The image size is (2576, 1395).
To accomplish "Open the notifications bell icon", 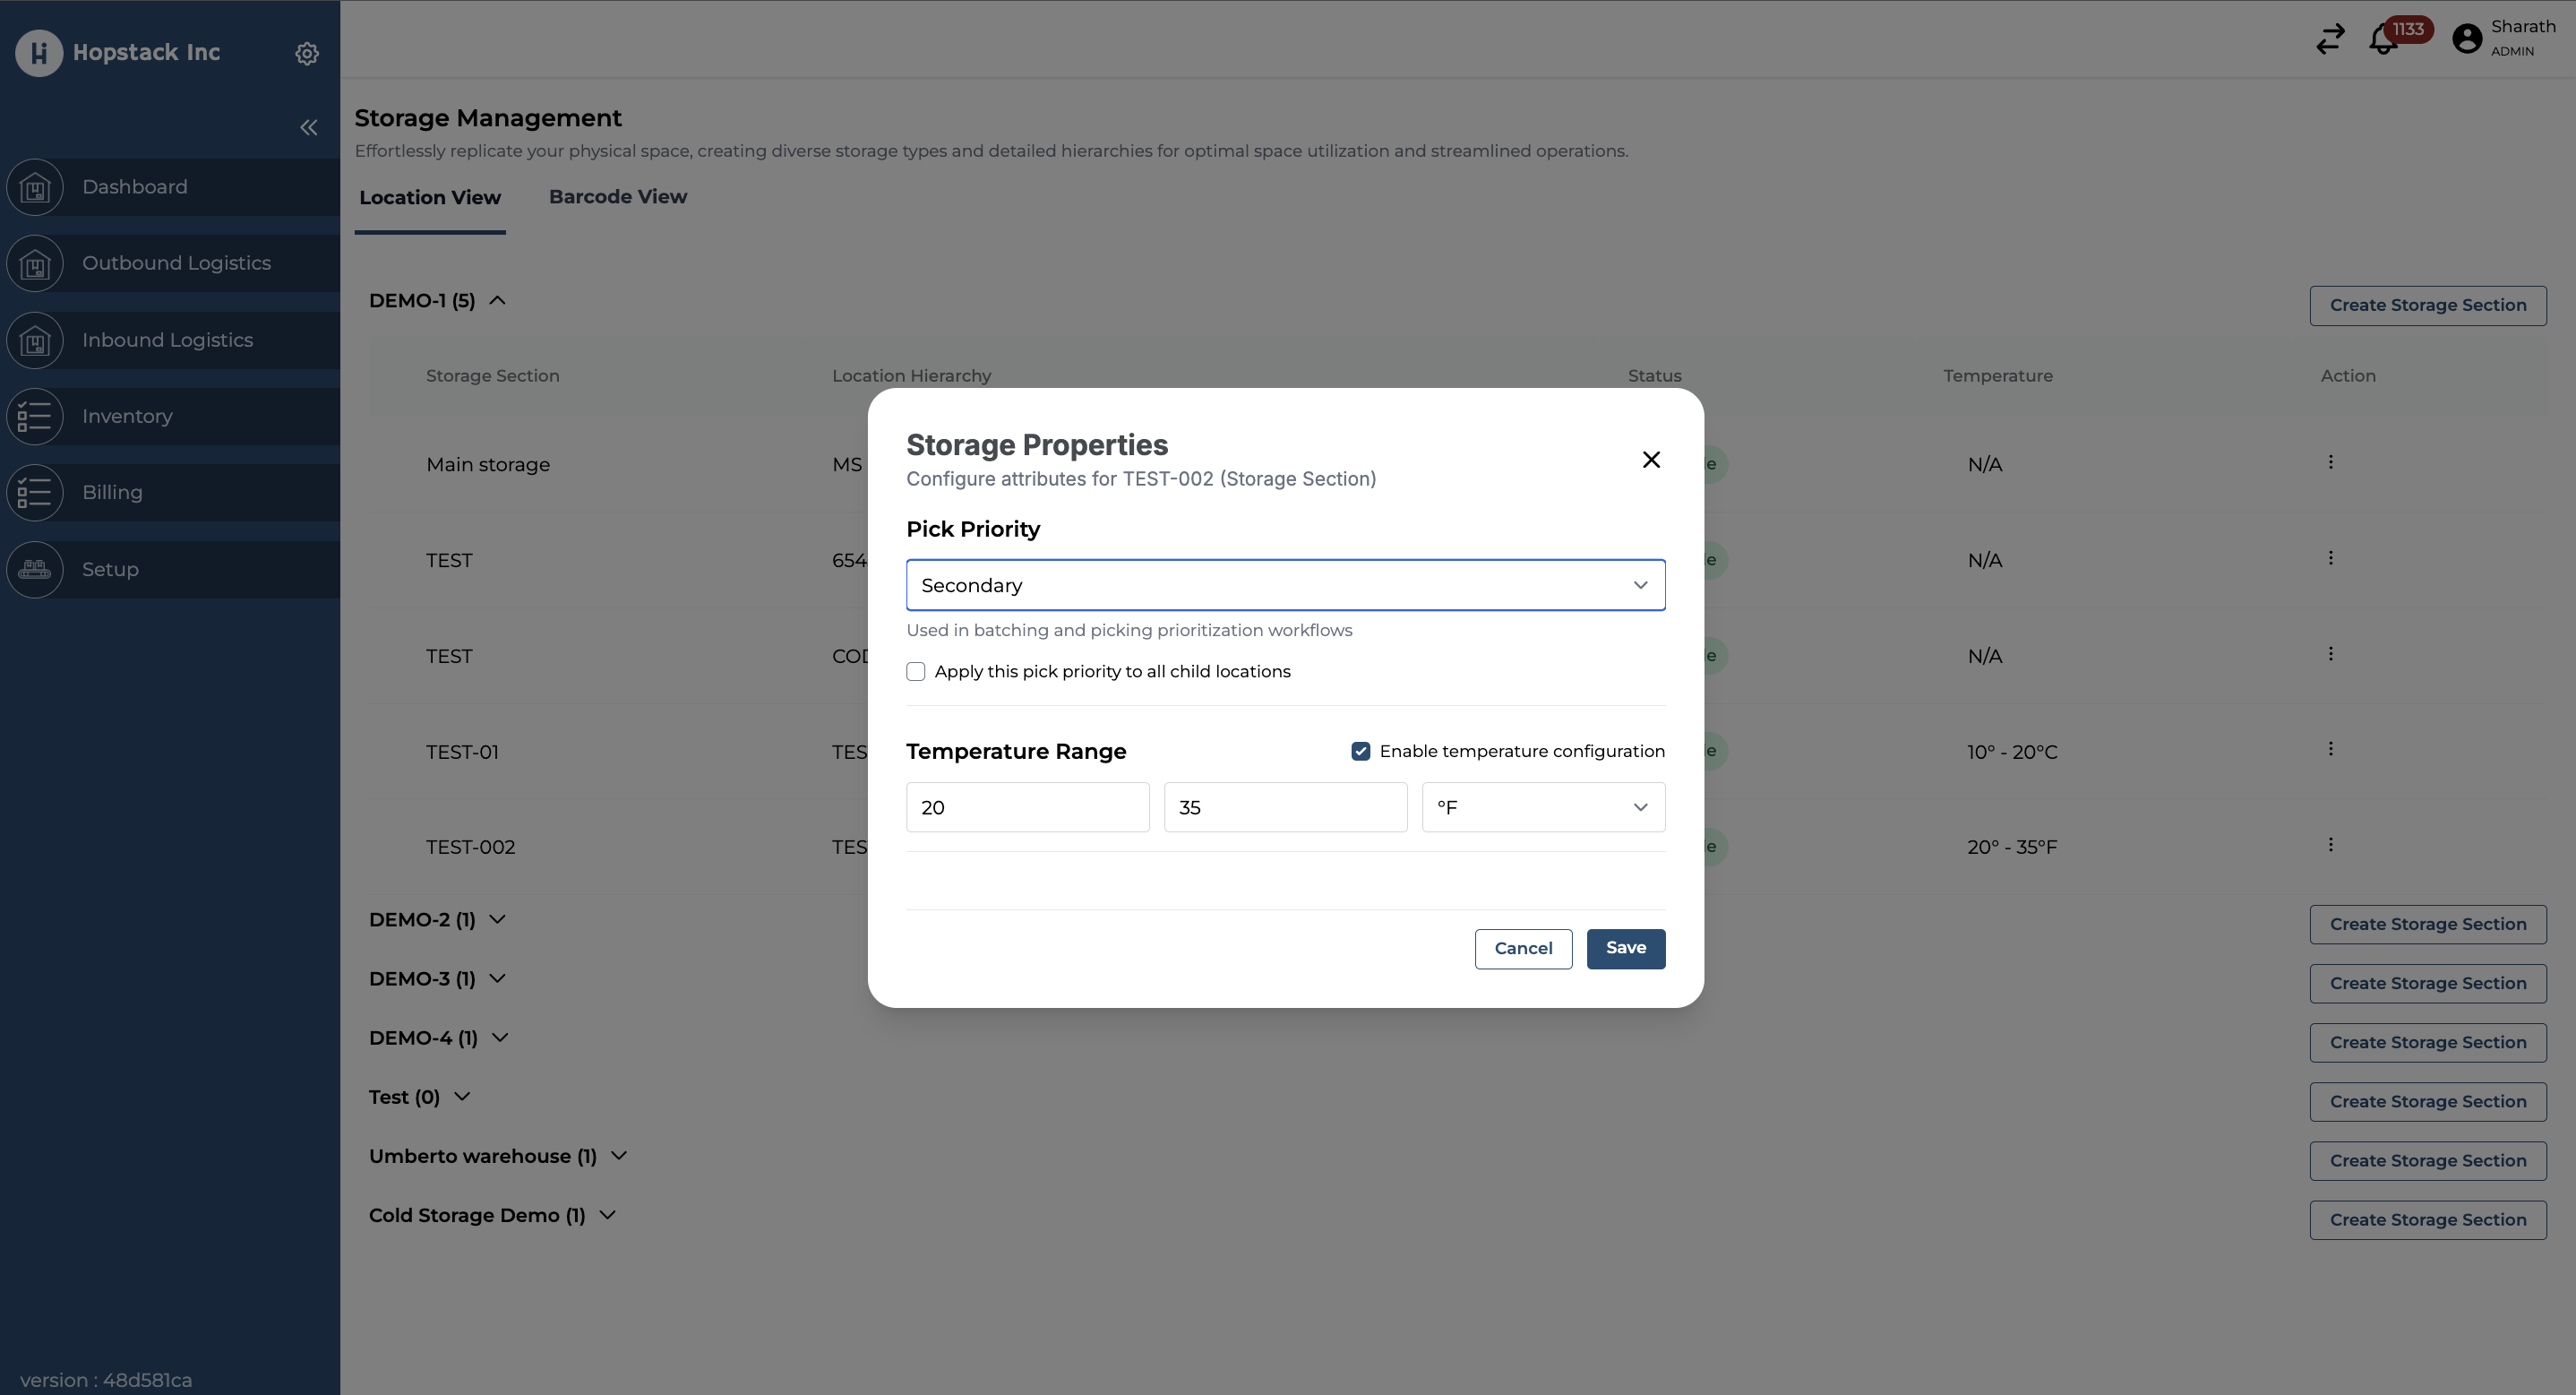I will (2383, 40).
